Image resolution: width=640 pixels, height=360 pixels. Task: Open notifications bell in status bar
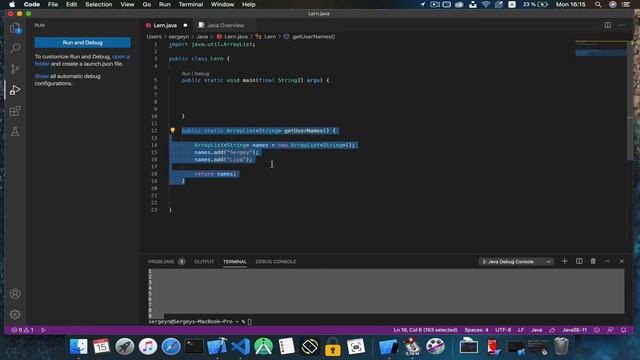pyautogui.click(x=624, y=330)
